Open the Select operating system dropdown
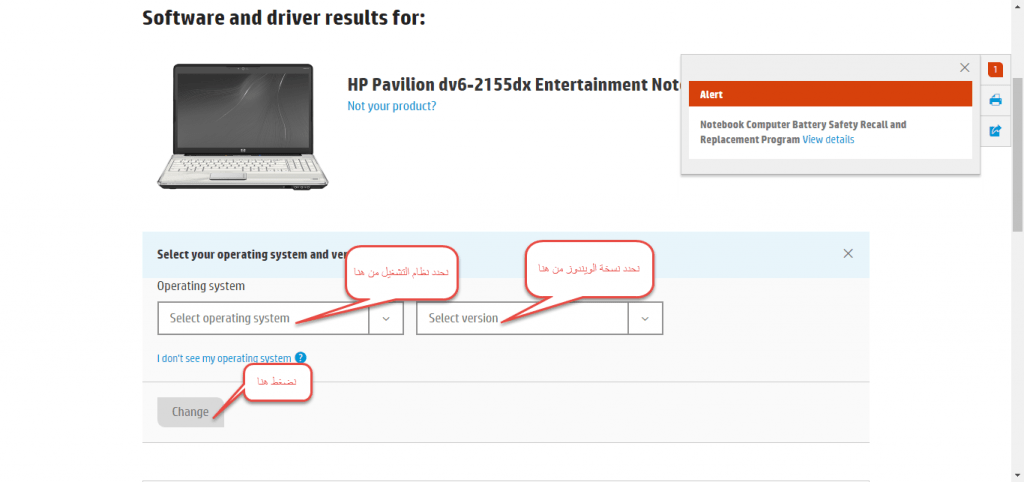This screenshot has width=1024, height=482. [281, 318]
